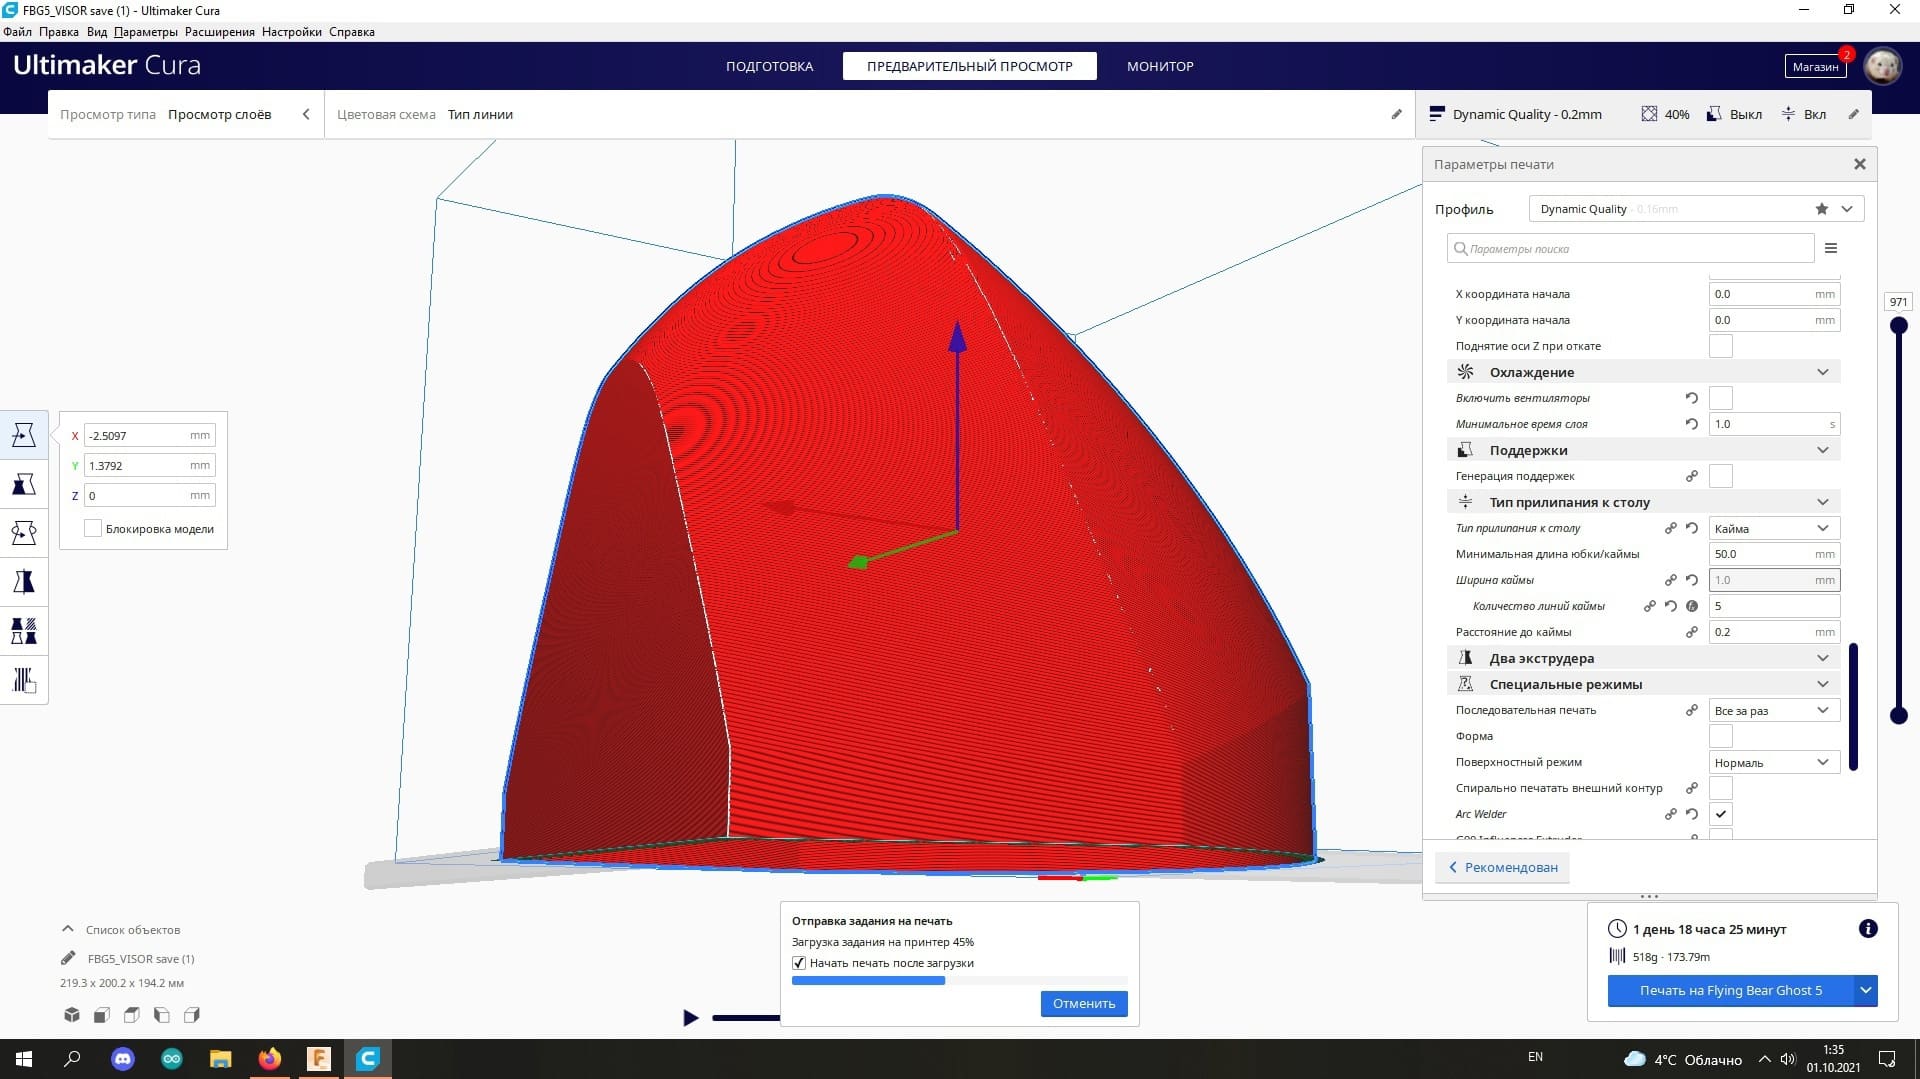Screen dimensions: 1920x1079
Task: Uncheck the Arc Welder checkbox
Action: coord(1721,814)
